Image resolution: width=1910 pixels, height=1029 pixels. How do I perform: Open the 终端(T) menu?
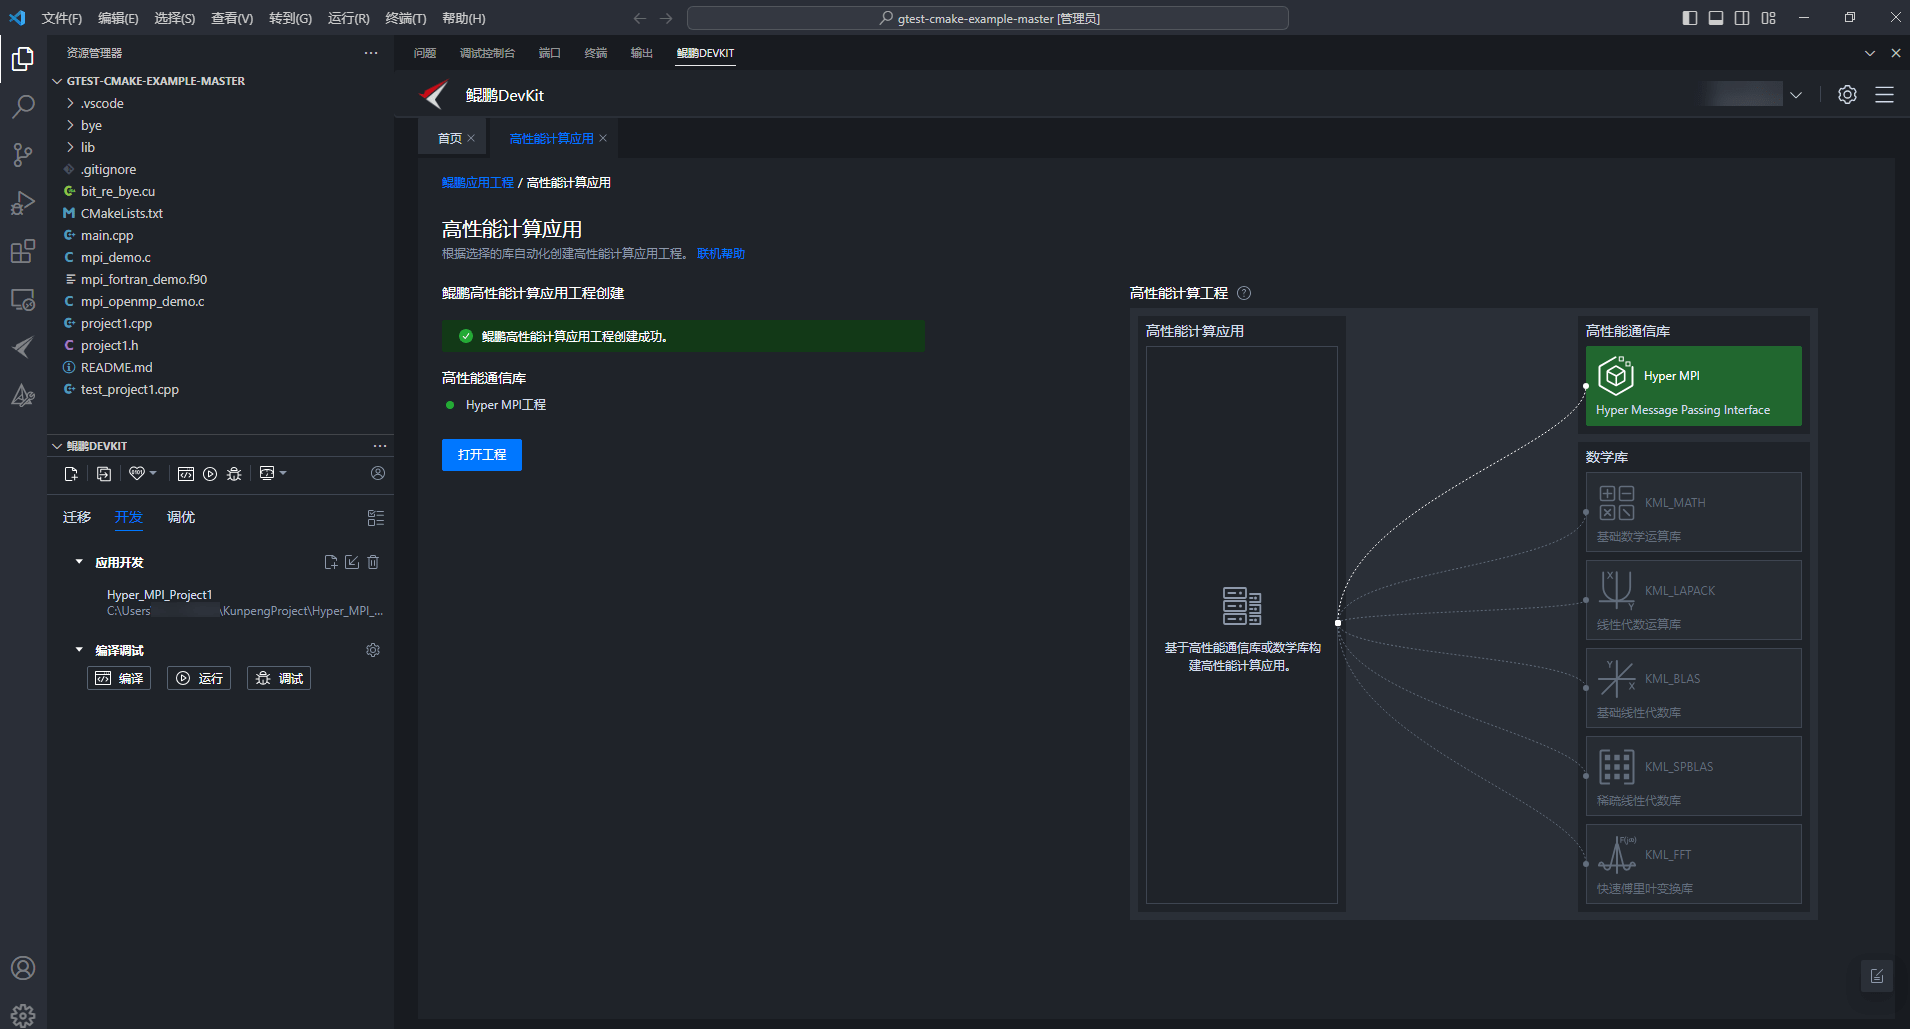[406, 18]
